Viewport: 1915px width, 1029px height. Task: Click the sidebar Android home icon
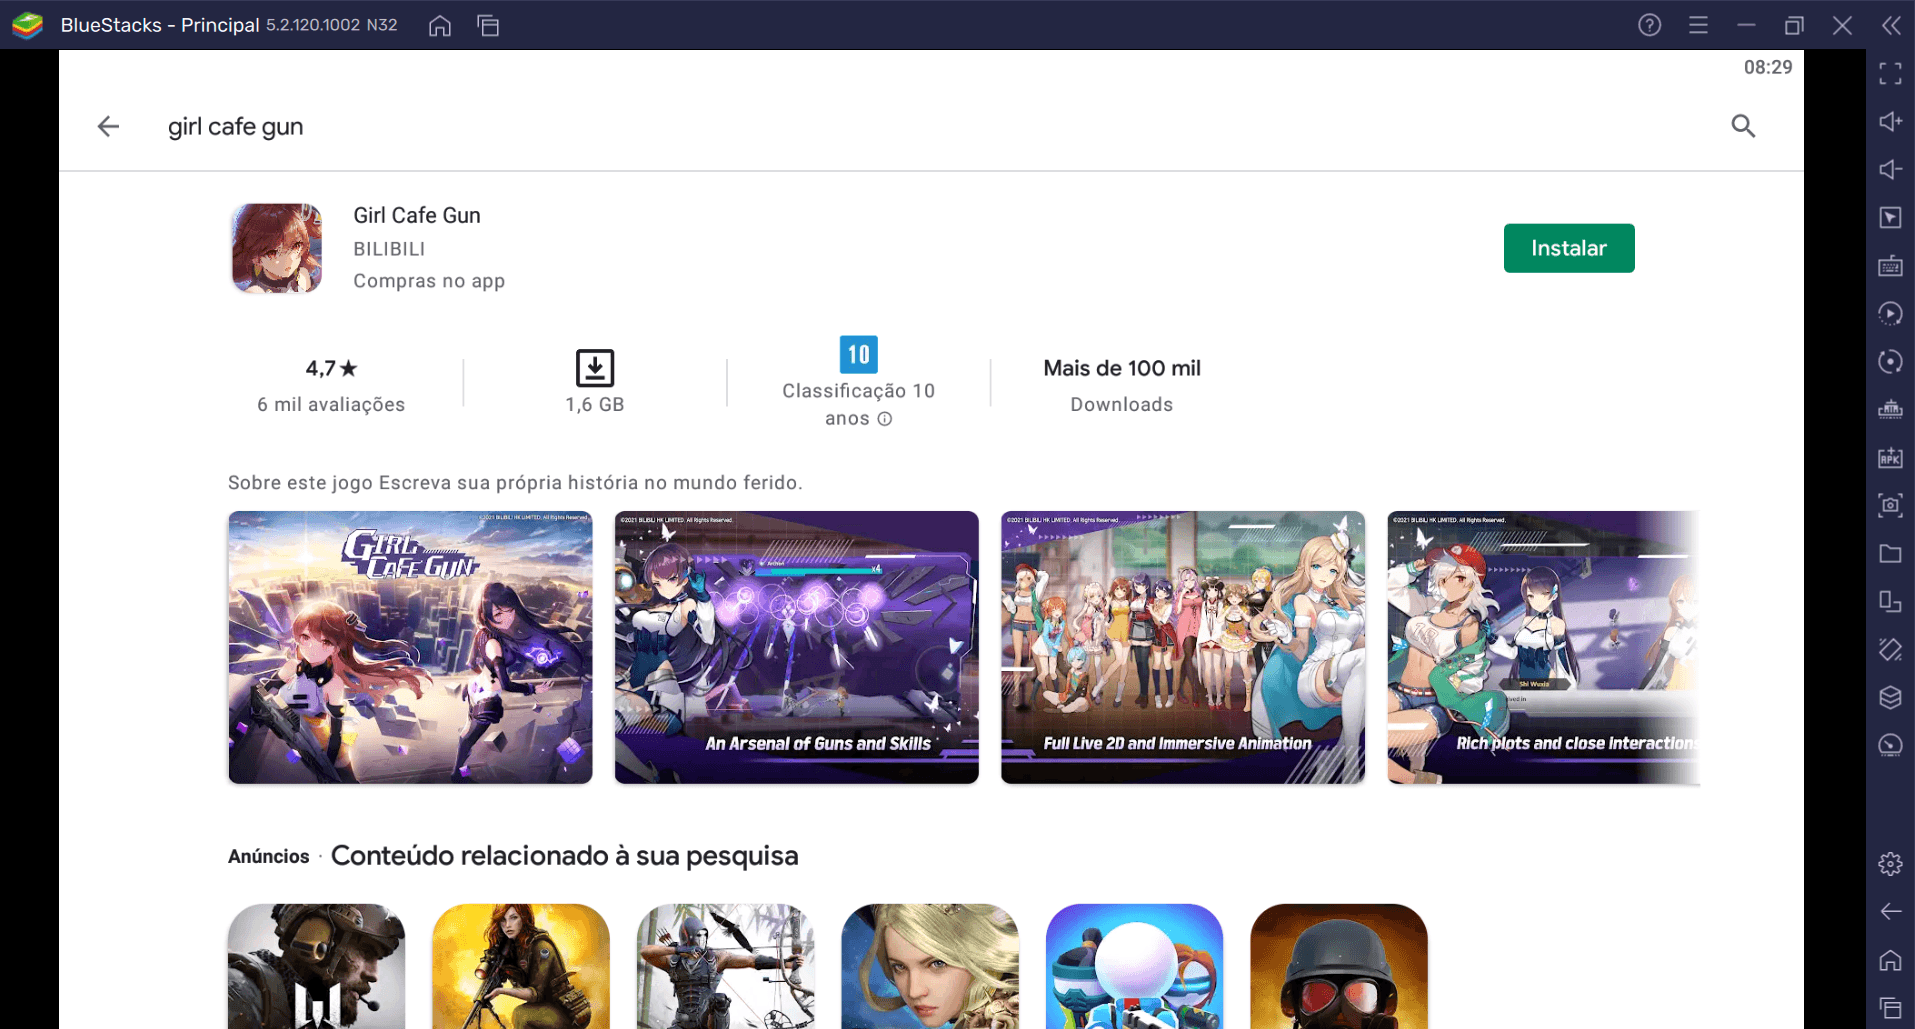(1890, 960)
